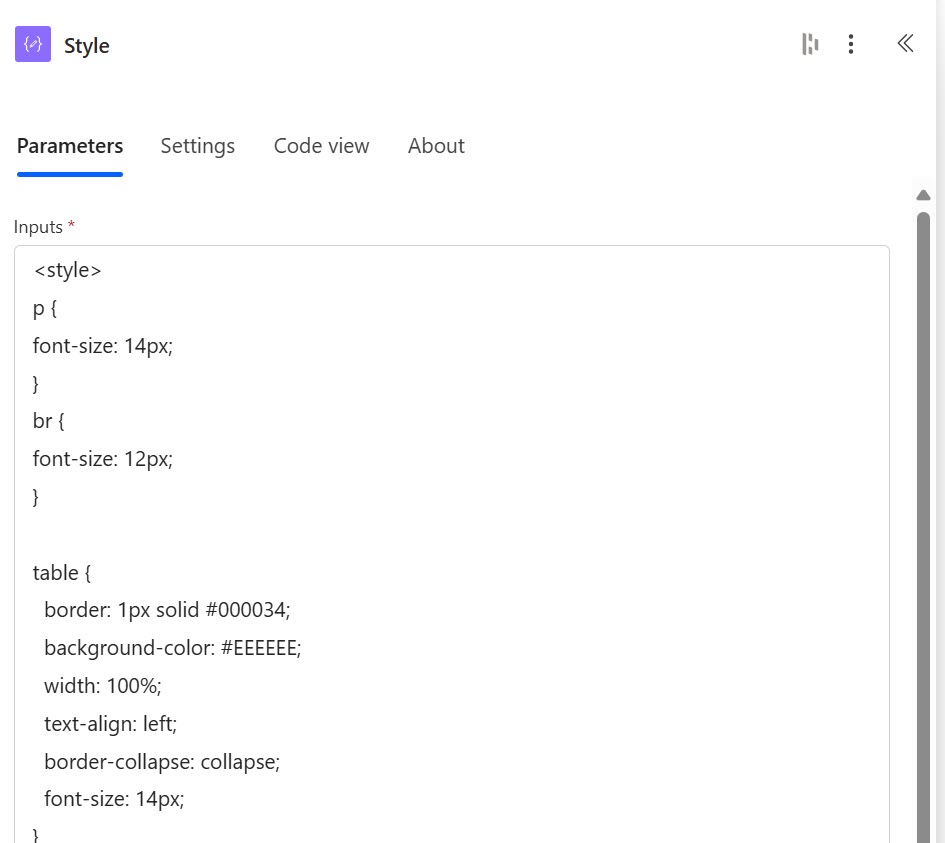Click the purple Compose action icon
945x843 pixels.
pyautogui.click(x=33, y=45)
